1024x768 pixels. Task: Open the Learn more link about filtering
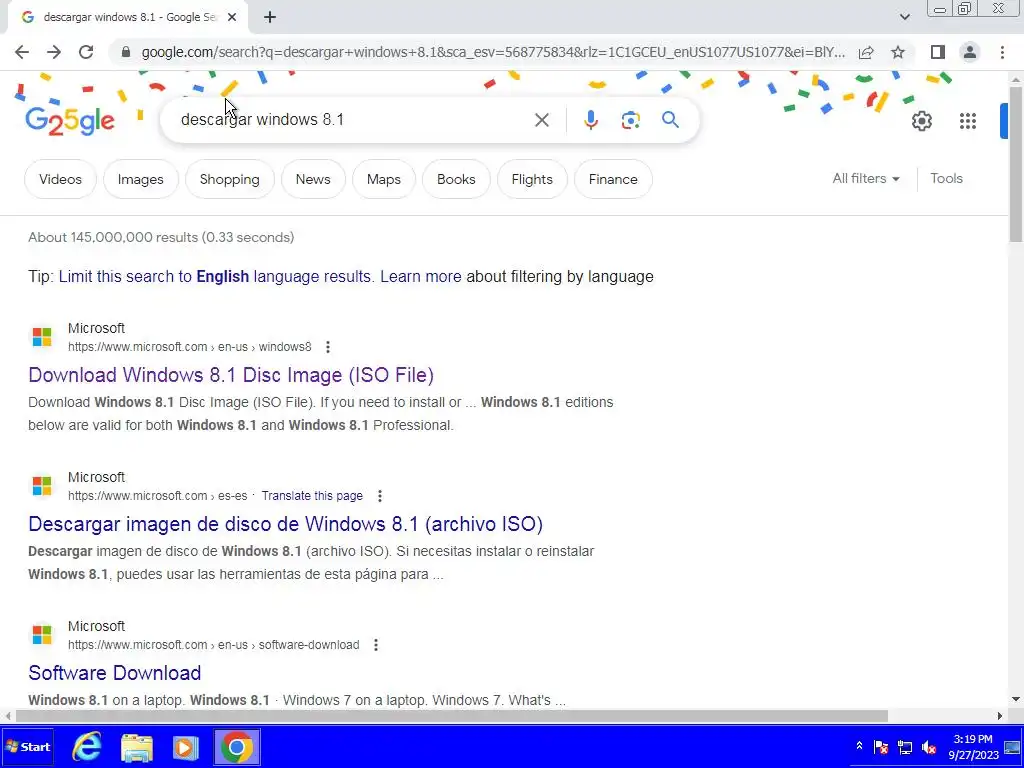click(x=421, y=276)
